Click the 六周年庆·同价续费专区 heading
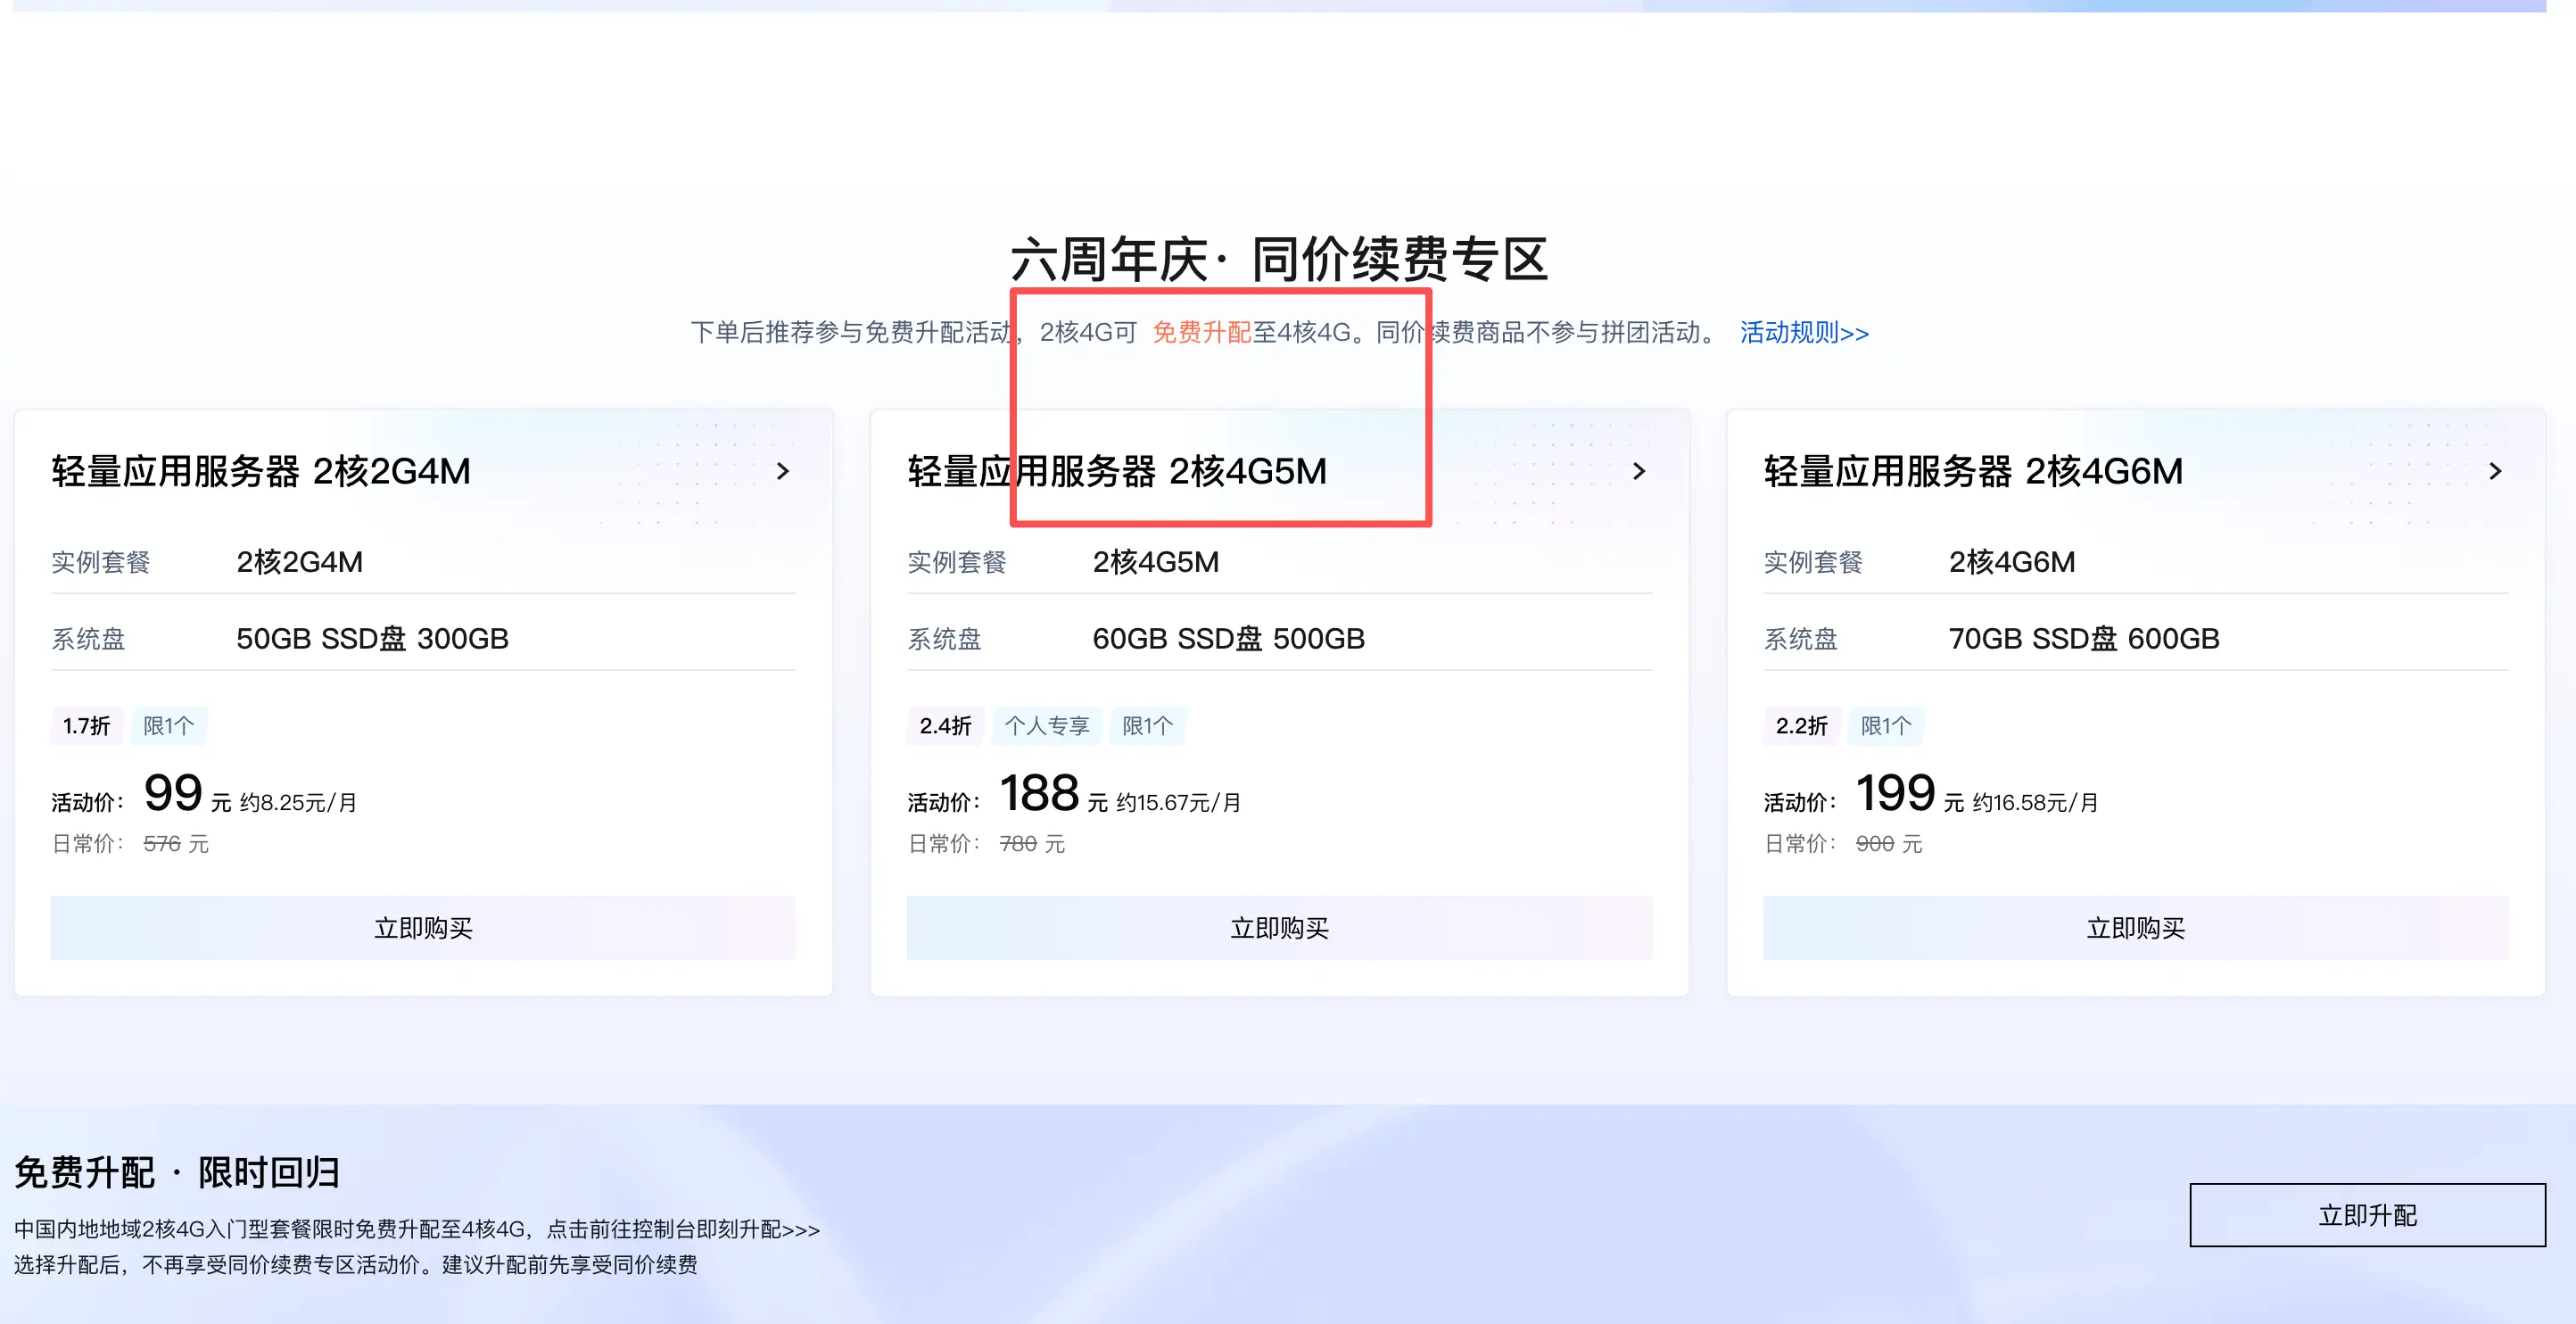2576x1324 pixels. [x=1279, y=259]
